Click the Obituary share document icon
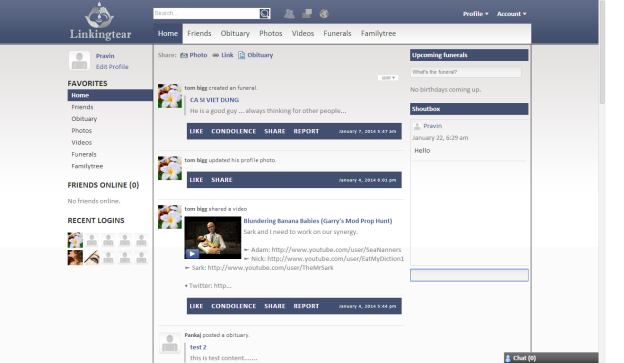 [x=242, y=55]
